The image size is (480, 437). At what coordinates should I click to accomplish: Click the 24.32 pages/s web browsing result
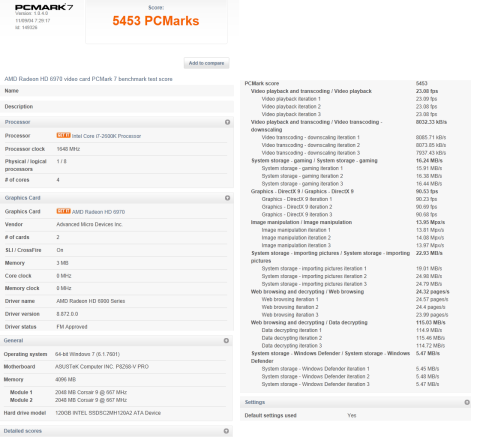point(432,292)
